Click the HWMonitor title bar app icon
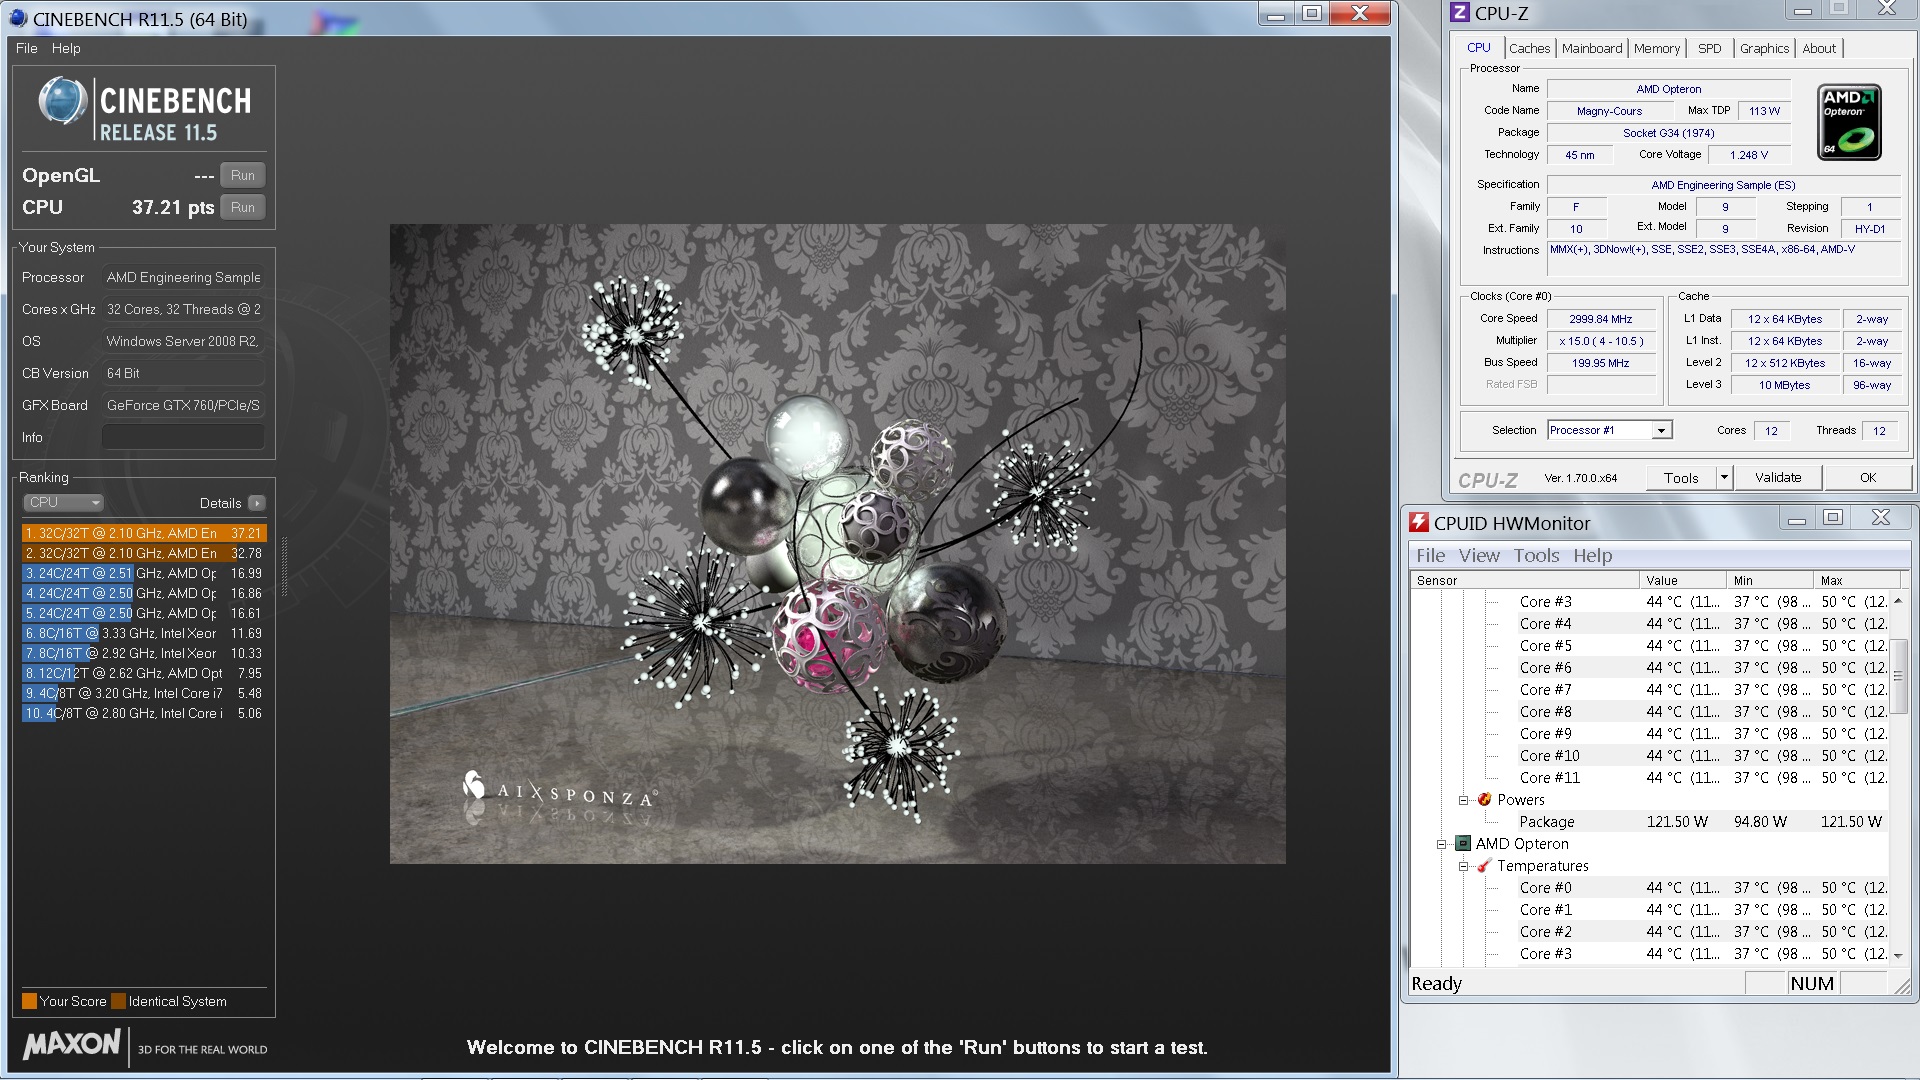Viewport: 1920px width, 1080px height. 1419,523
